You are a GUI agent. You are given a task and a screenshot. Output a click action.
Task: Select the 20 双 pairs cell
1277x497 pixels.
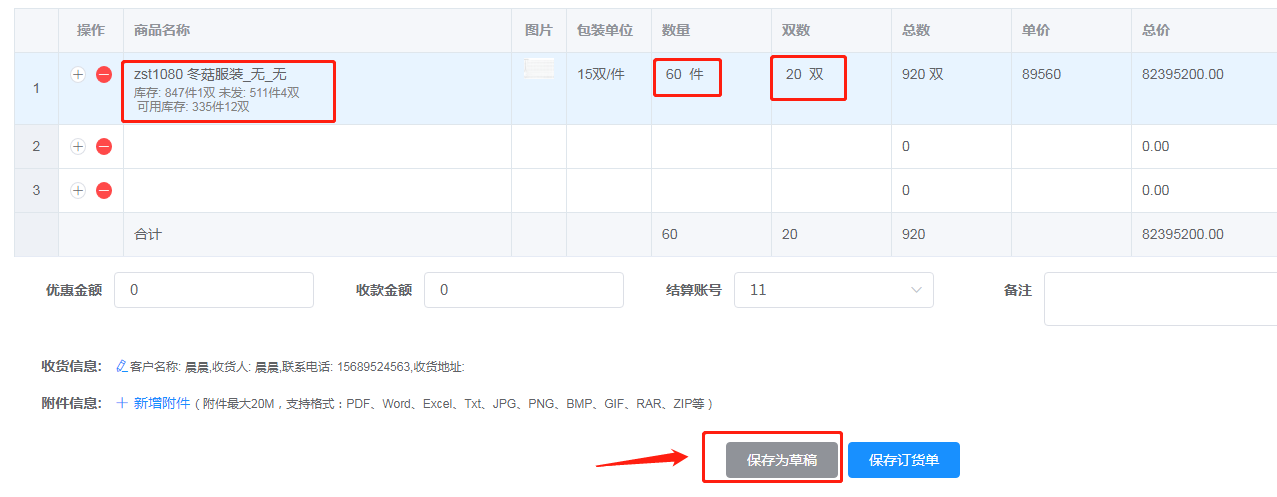[806, 75]
